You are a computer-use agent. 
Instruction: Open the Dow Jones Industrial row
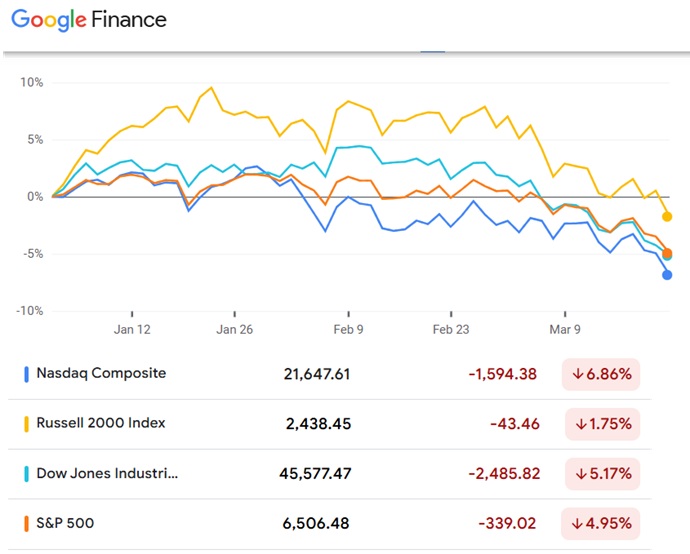tap(330, 474)
